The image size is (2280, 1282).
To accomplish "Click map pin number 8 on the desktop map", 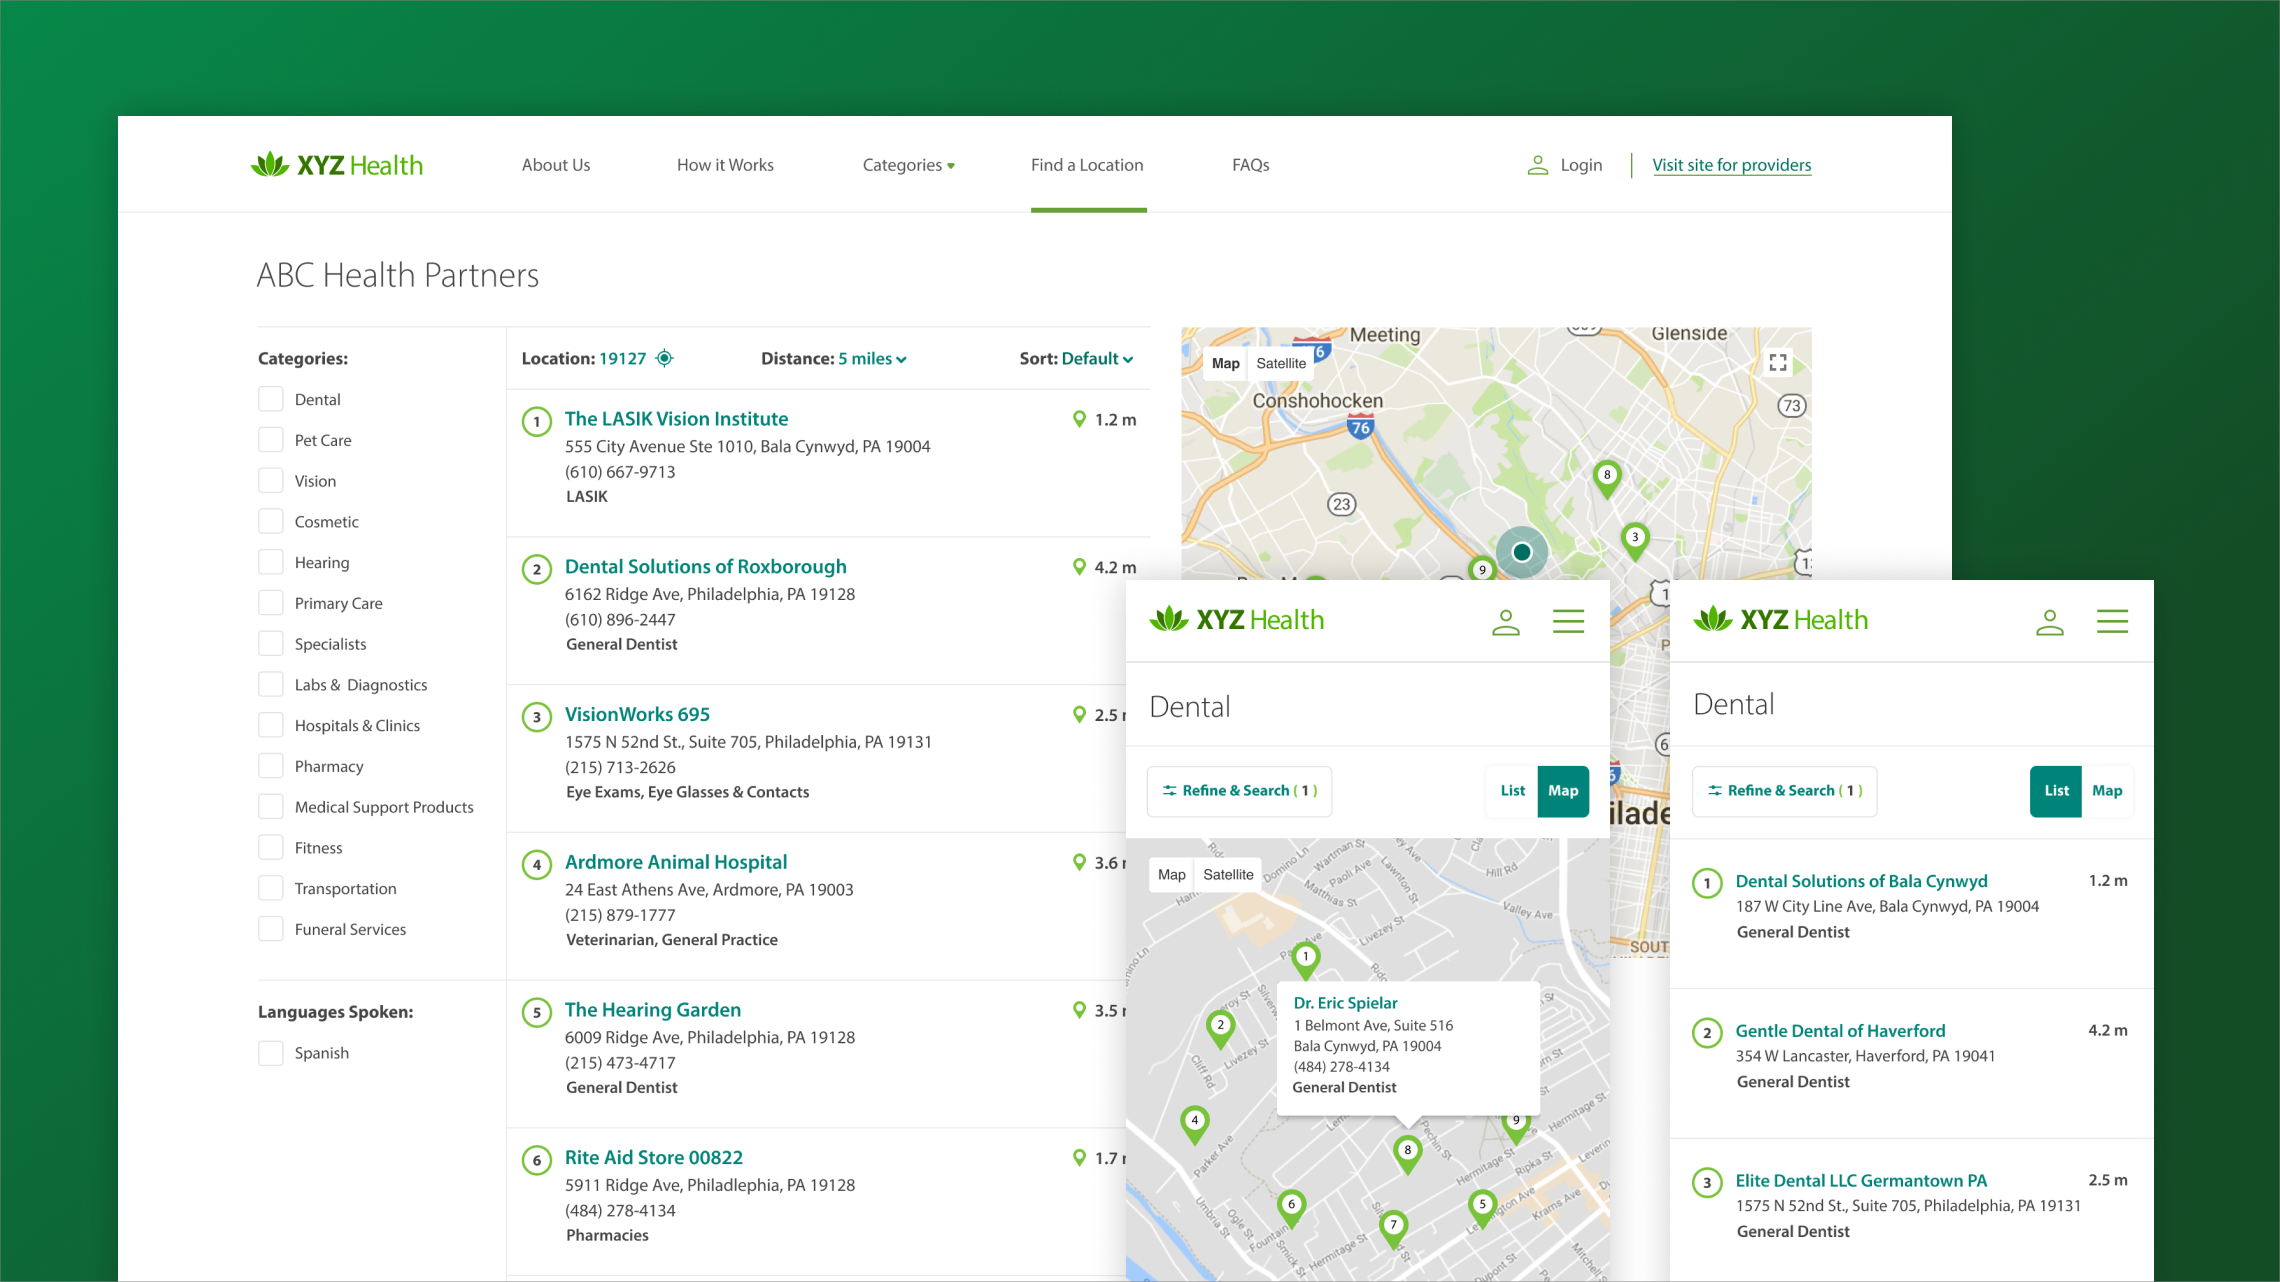I will [1606, 476].
